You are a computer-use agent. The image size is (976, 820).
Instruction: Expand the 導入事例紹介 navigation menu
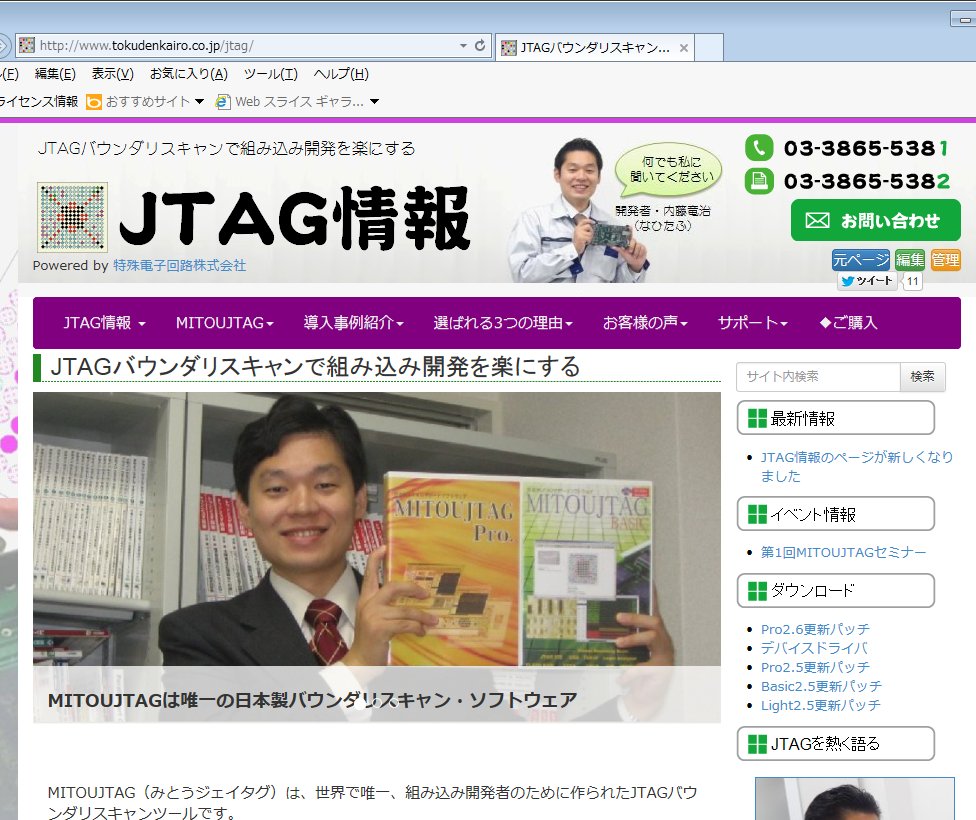coord(353,323)
